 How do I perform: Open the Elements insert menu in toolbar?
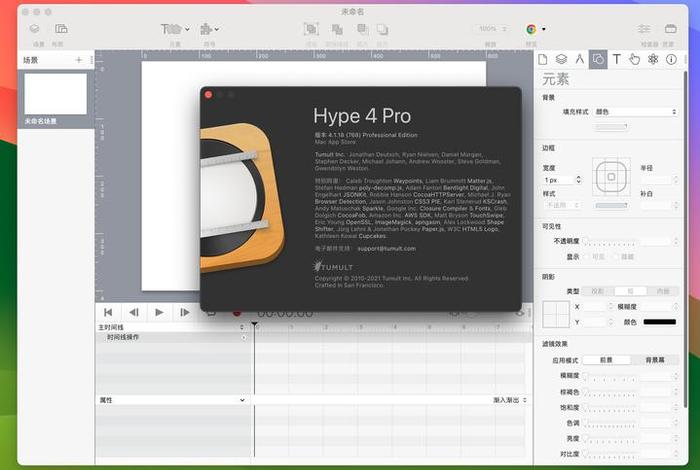(175, 29)
